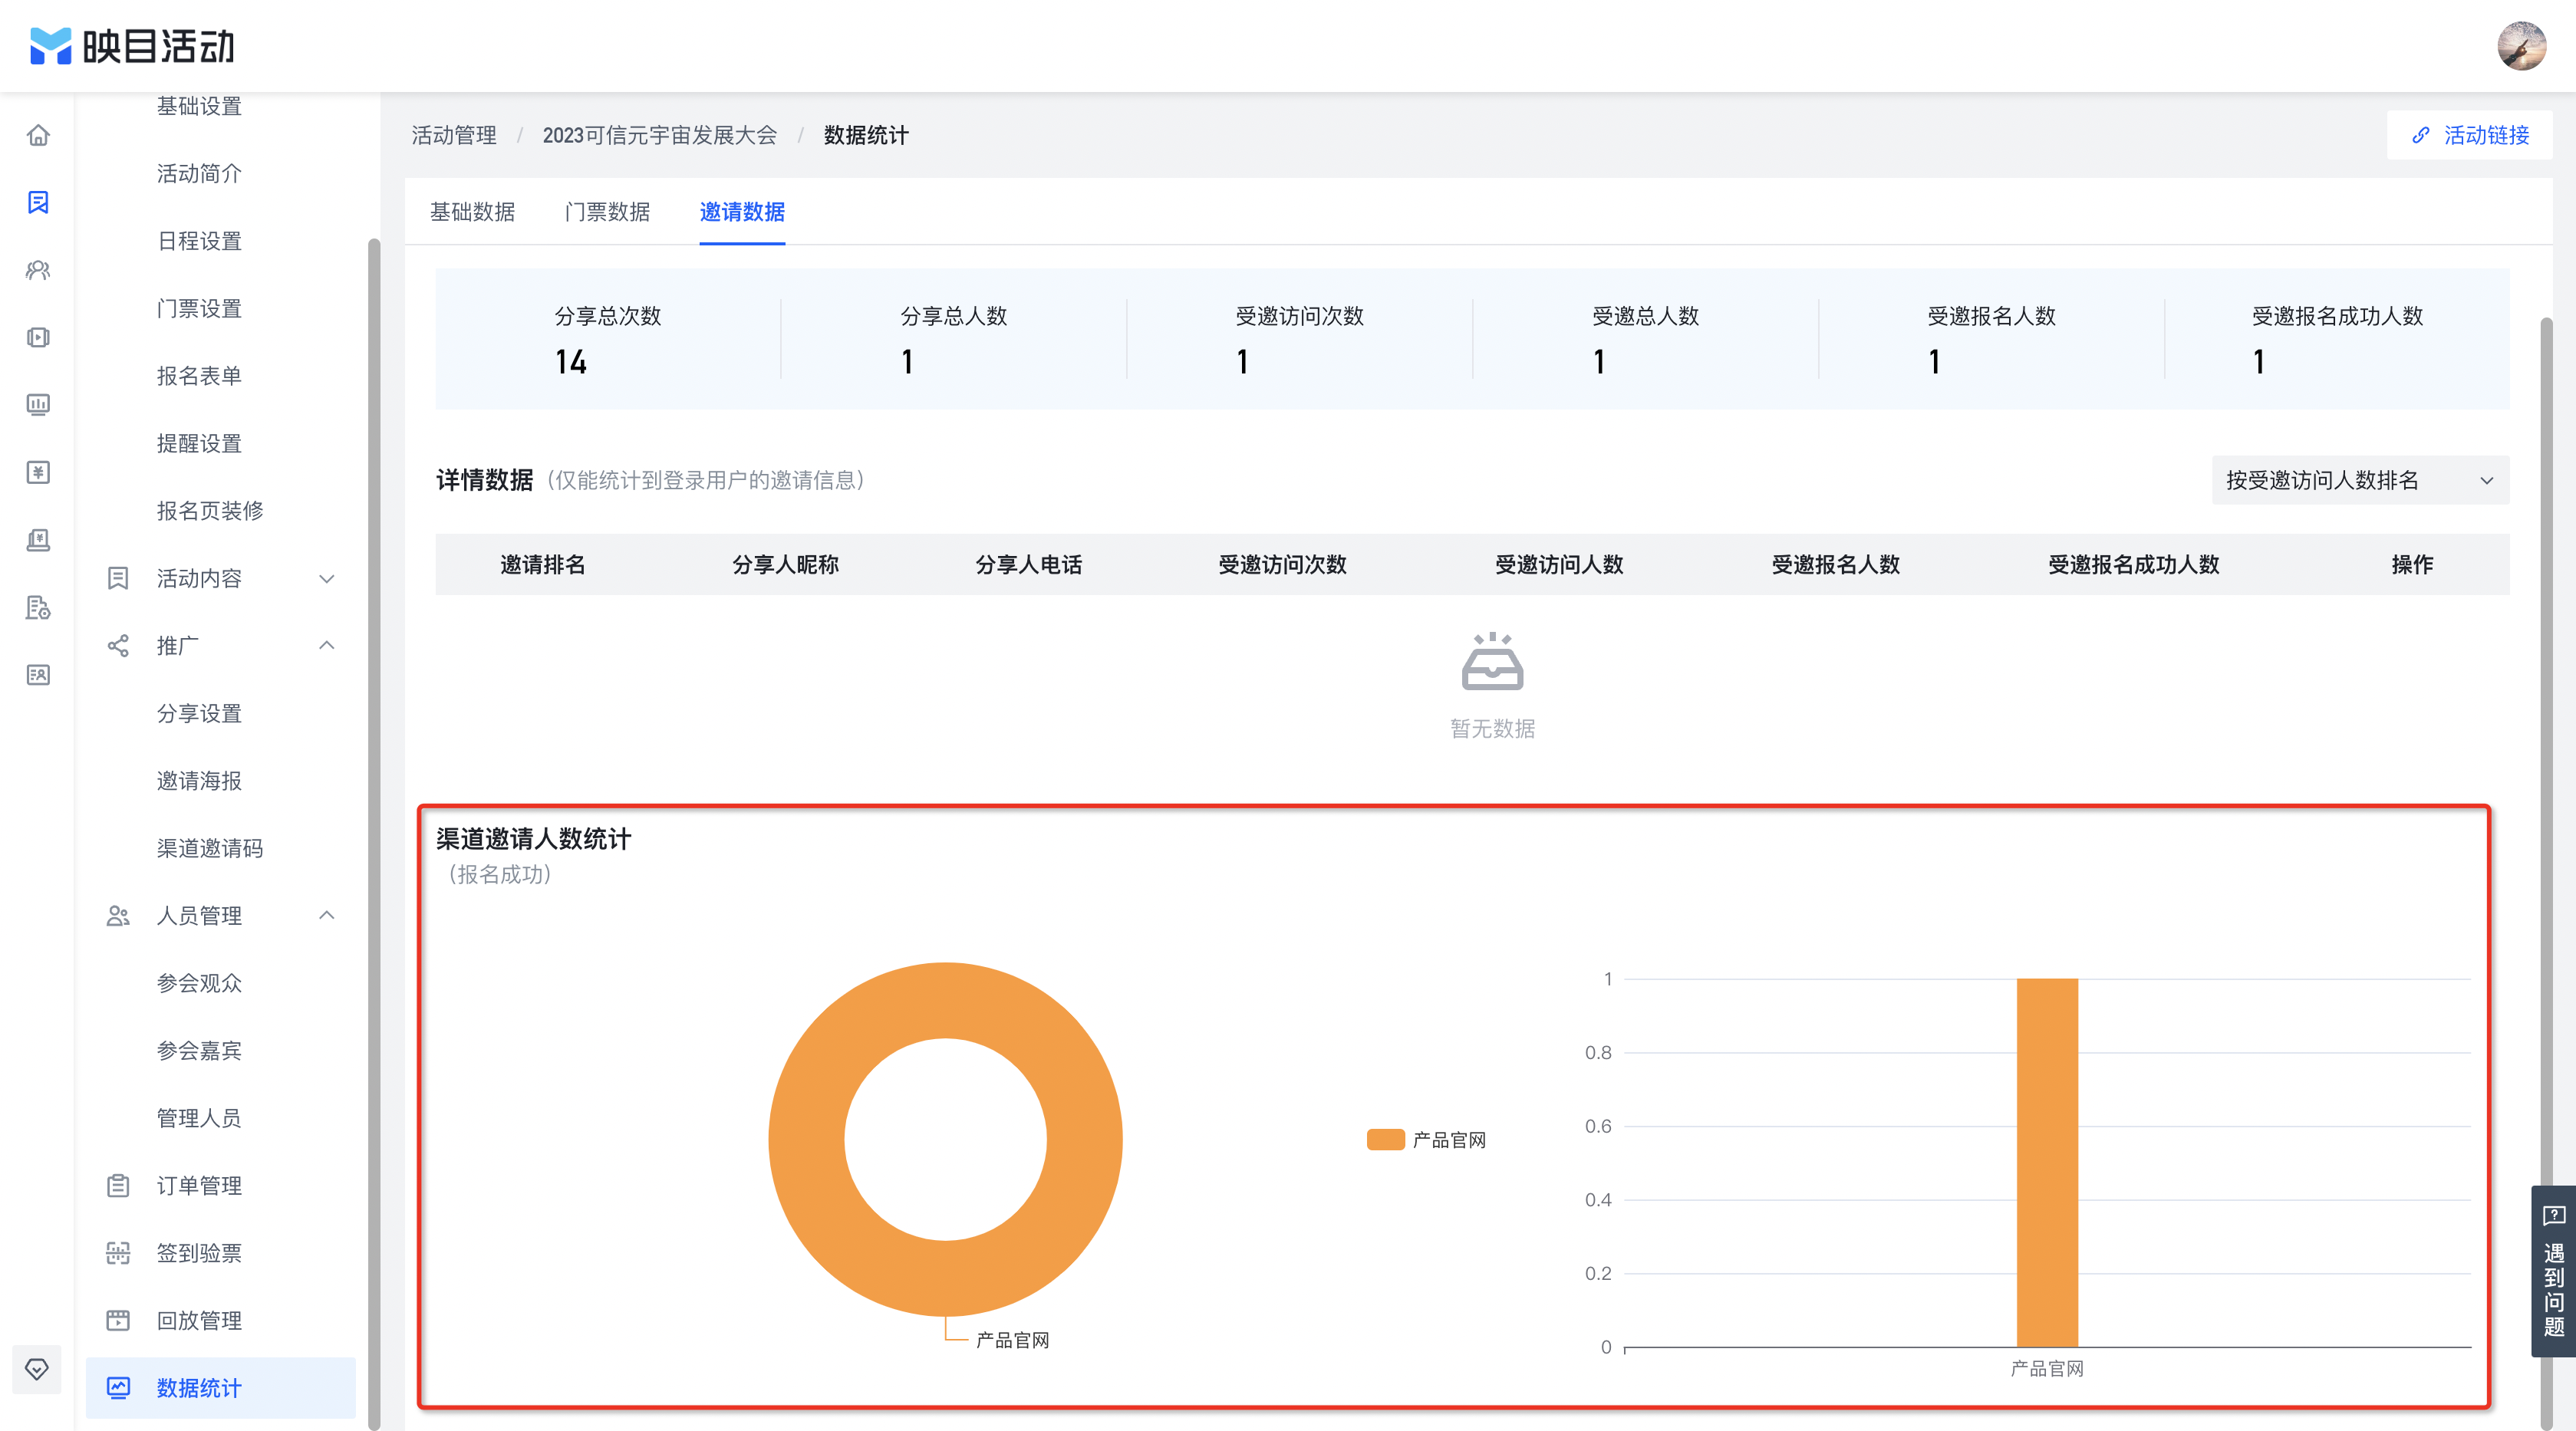Open 活动简介 in sidebar menu

pos(199,173)
